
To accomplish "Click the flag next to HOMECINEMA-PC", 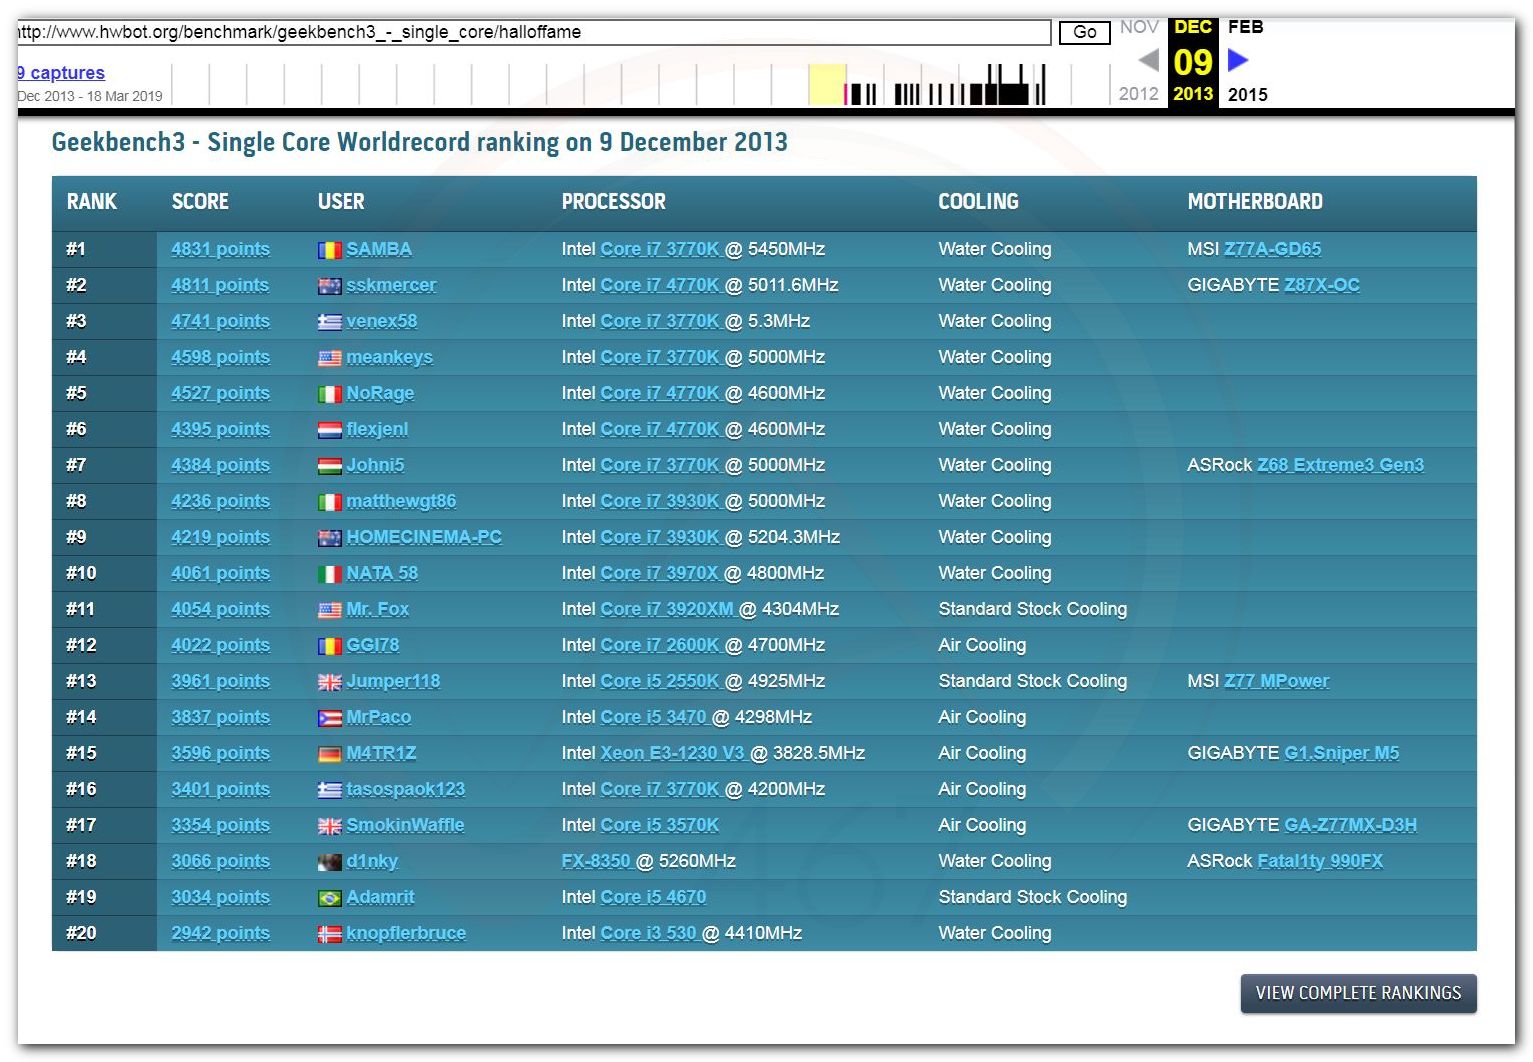I will [x=329, y=538].
